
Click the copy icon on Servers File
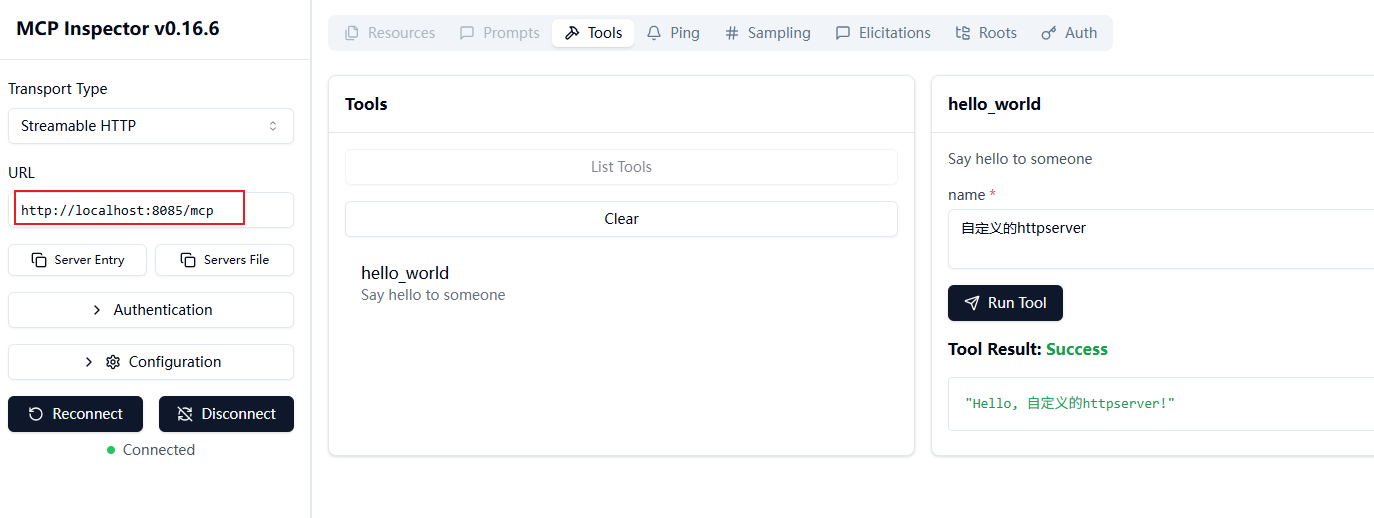click(188, 260)
